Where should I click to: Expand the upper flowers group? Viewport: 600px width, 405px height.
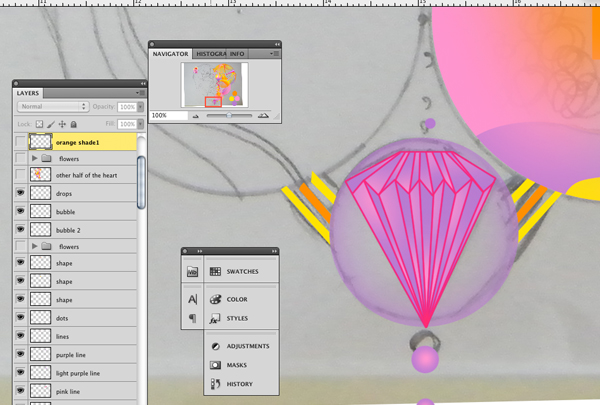[x=34, y=158]
